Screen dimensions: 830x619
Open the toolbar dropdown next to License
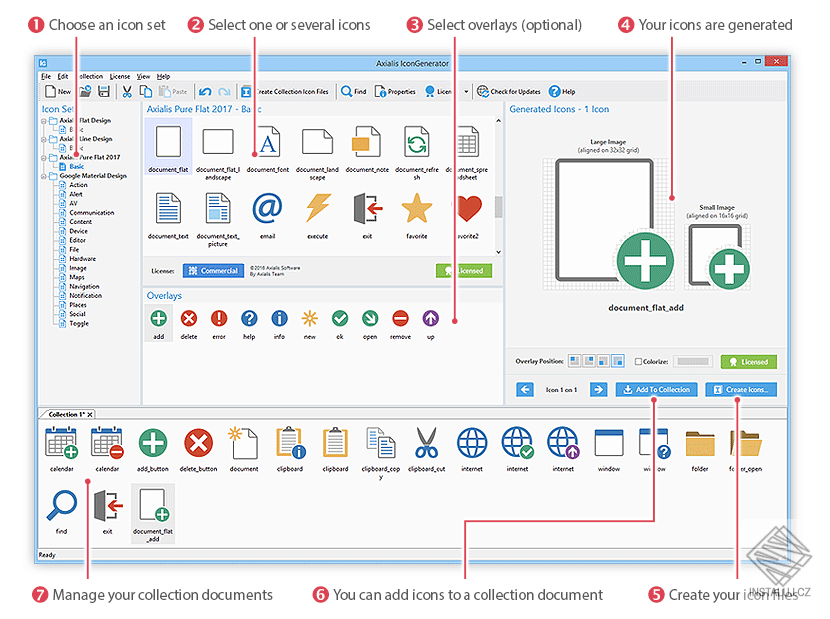[464, 91]
